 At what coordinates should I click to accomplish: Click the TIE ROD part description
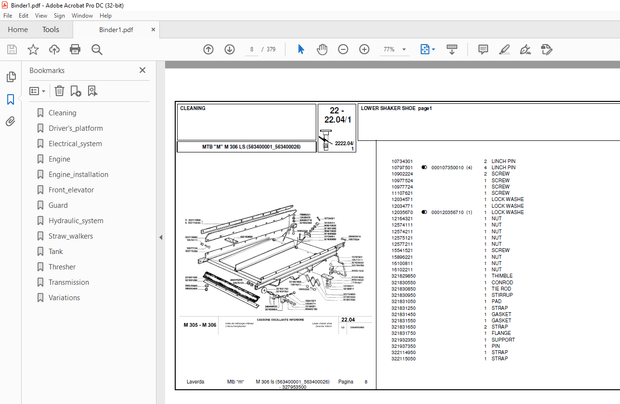[x=501, y=289]
